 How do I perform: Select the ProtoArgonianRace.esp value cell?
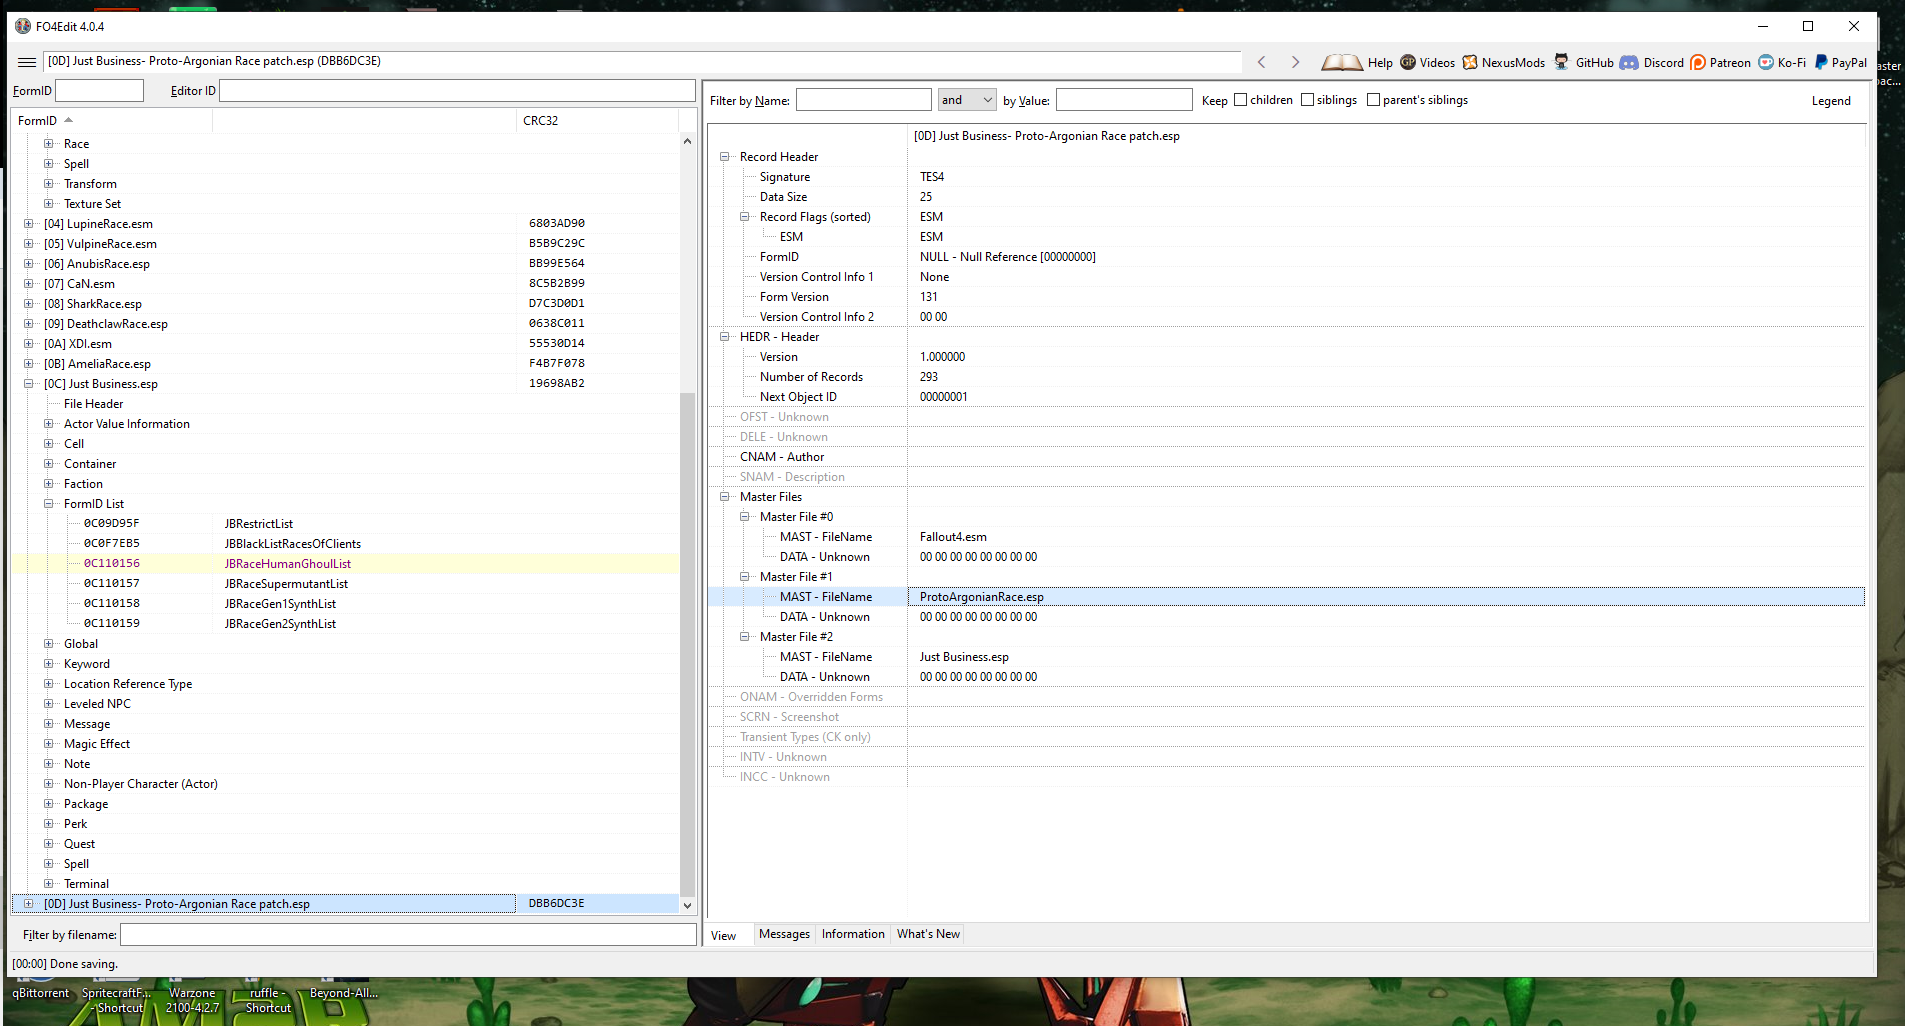coord(1386,597)
